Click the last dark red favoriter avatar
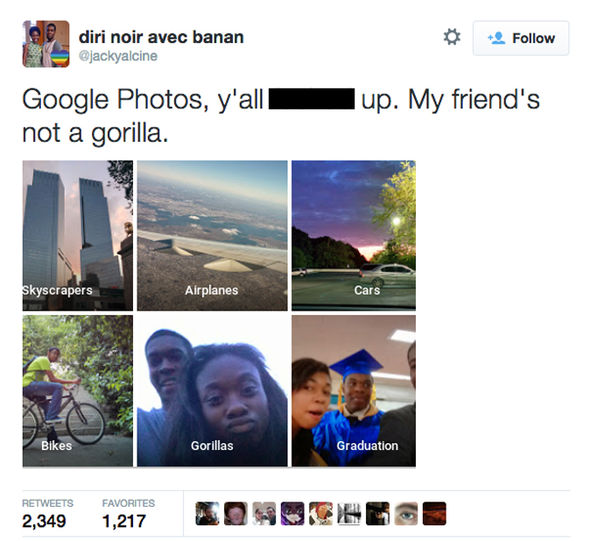Viewport: 590px width, 541px height. tap(434, 513)
